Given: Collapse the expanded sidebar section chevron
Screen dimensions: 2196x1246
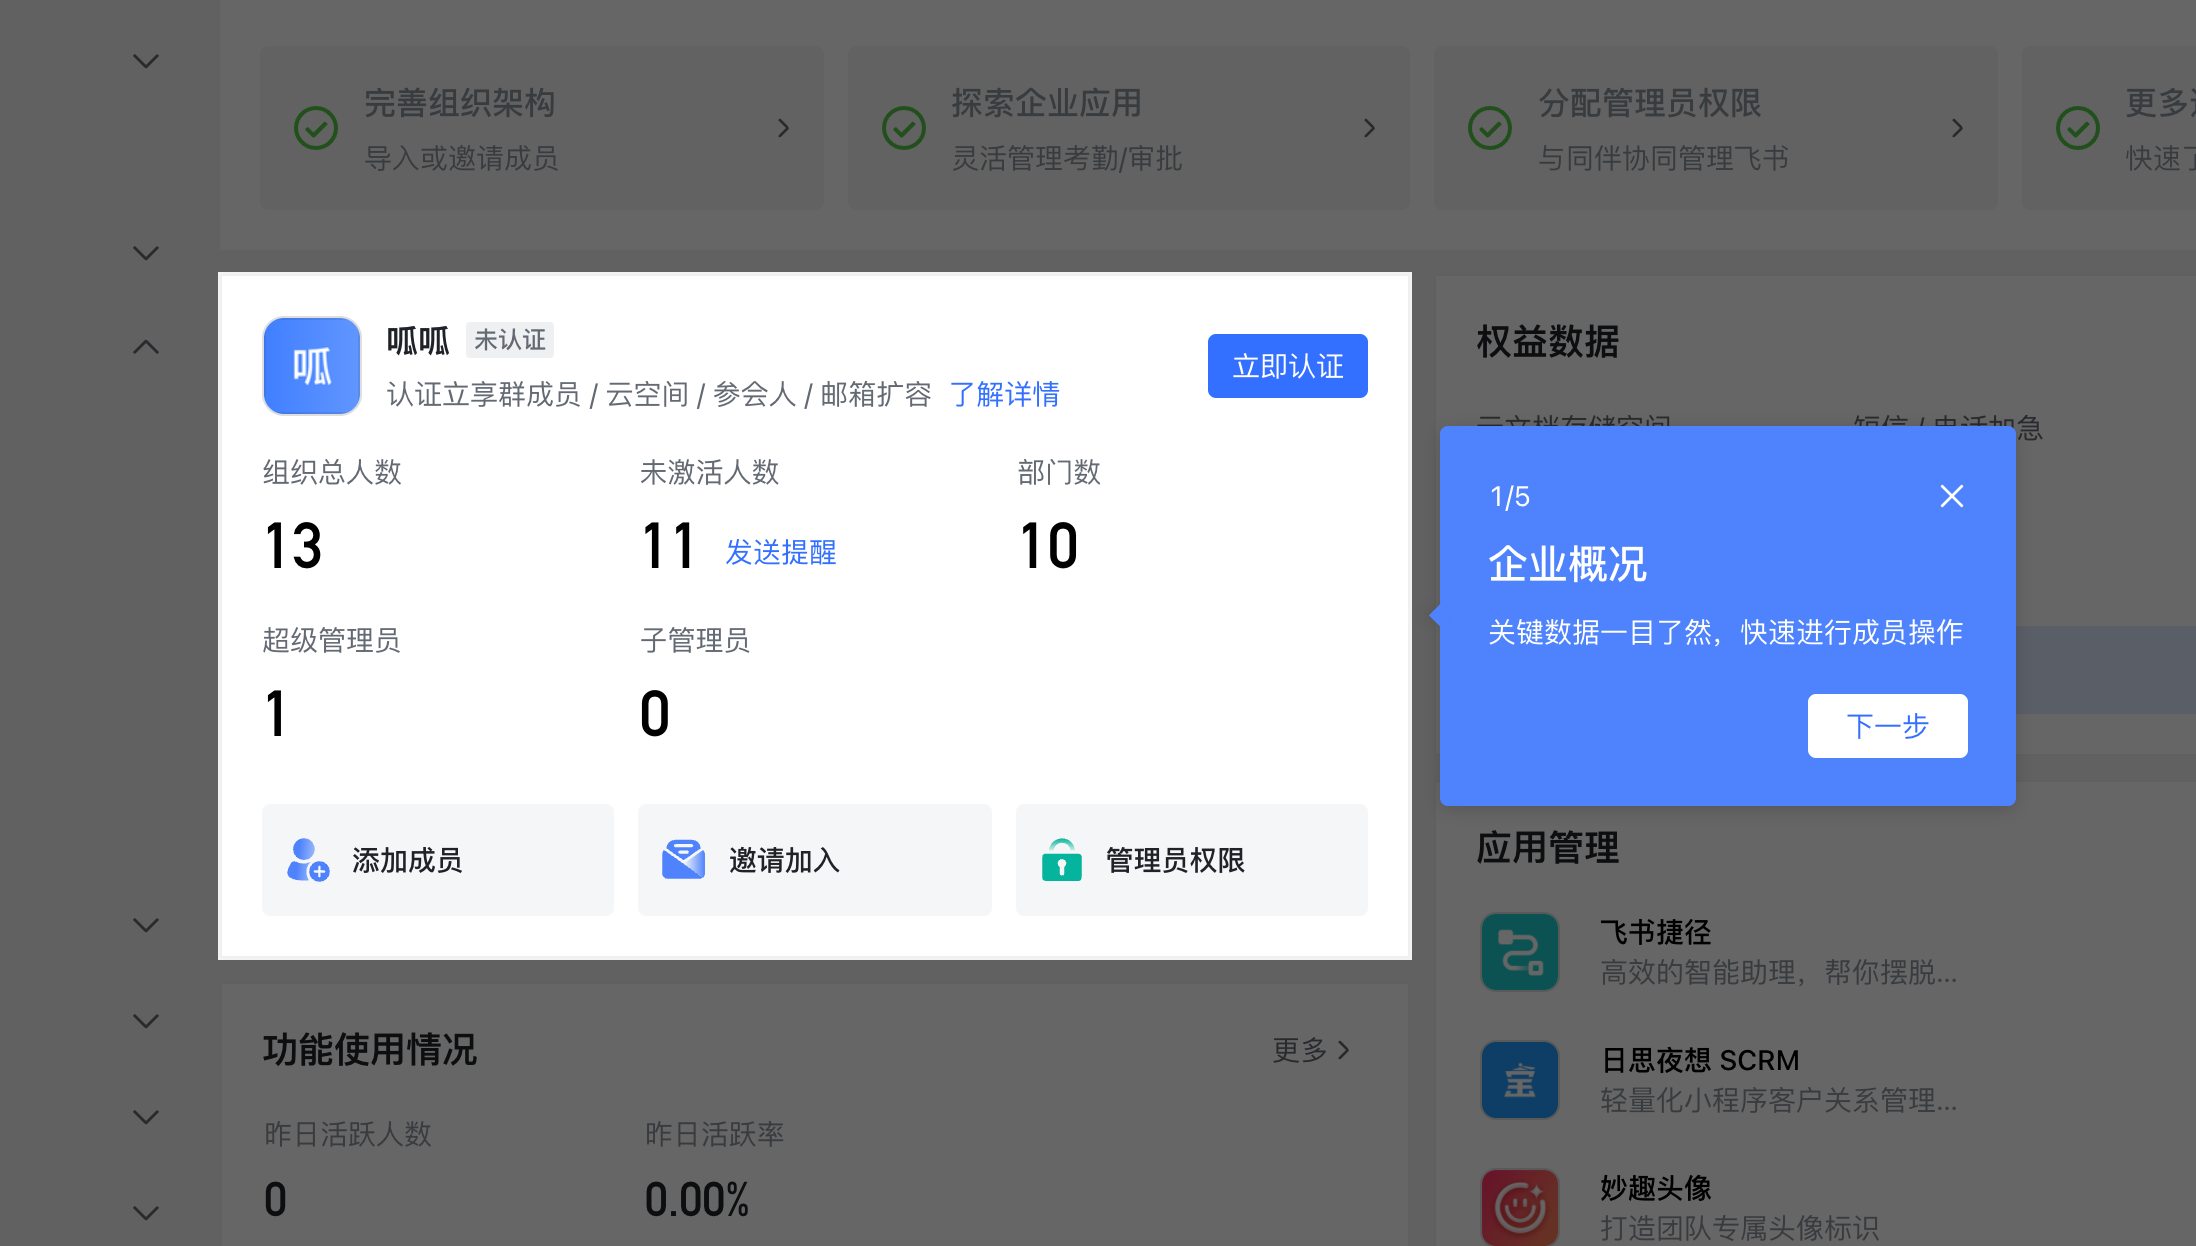Looking at the screenshot, I should point(146,348).
